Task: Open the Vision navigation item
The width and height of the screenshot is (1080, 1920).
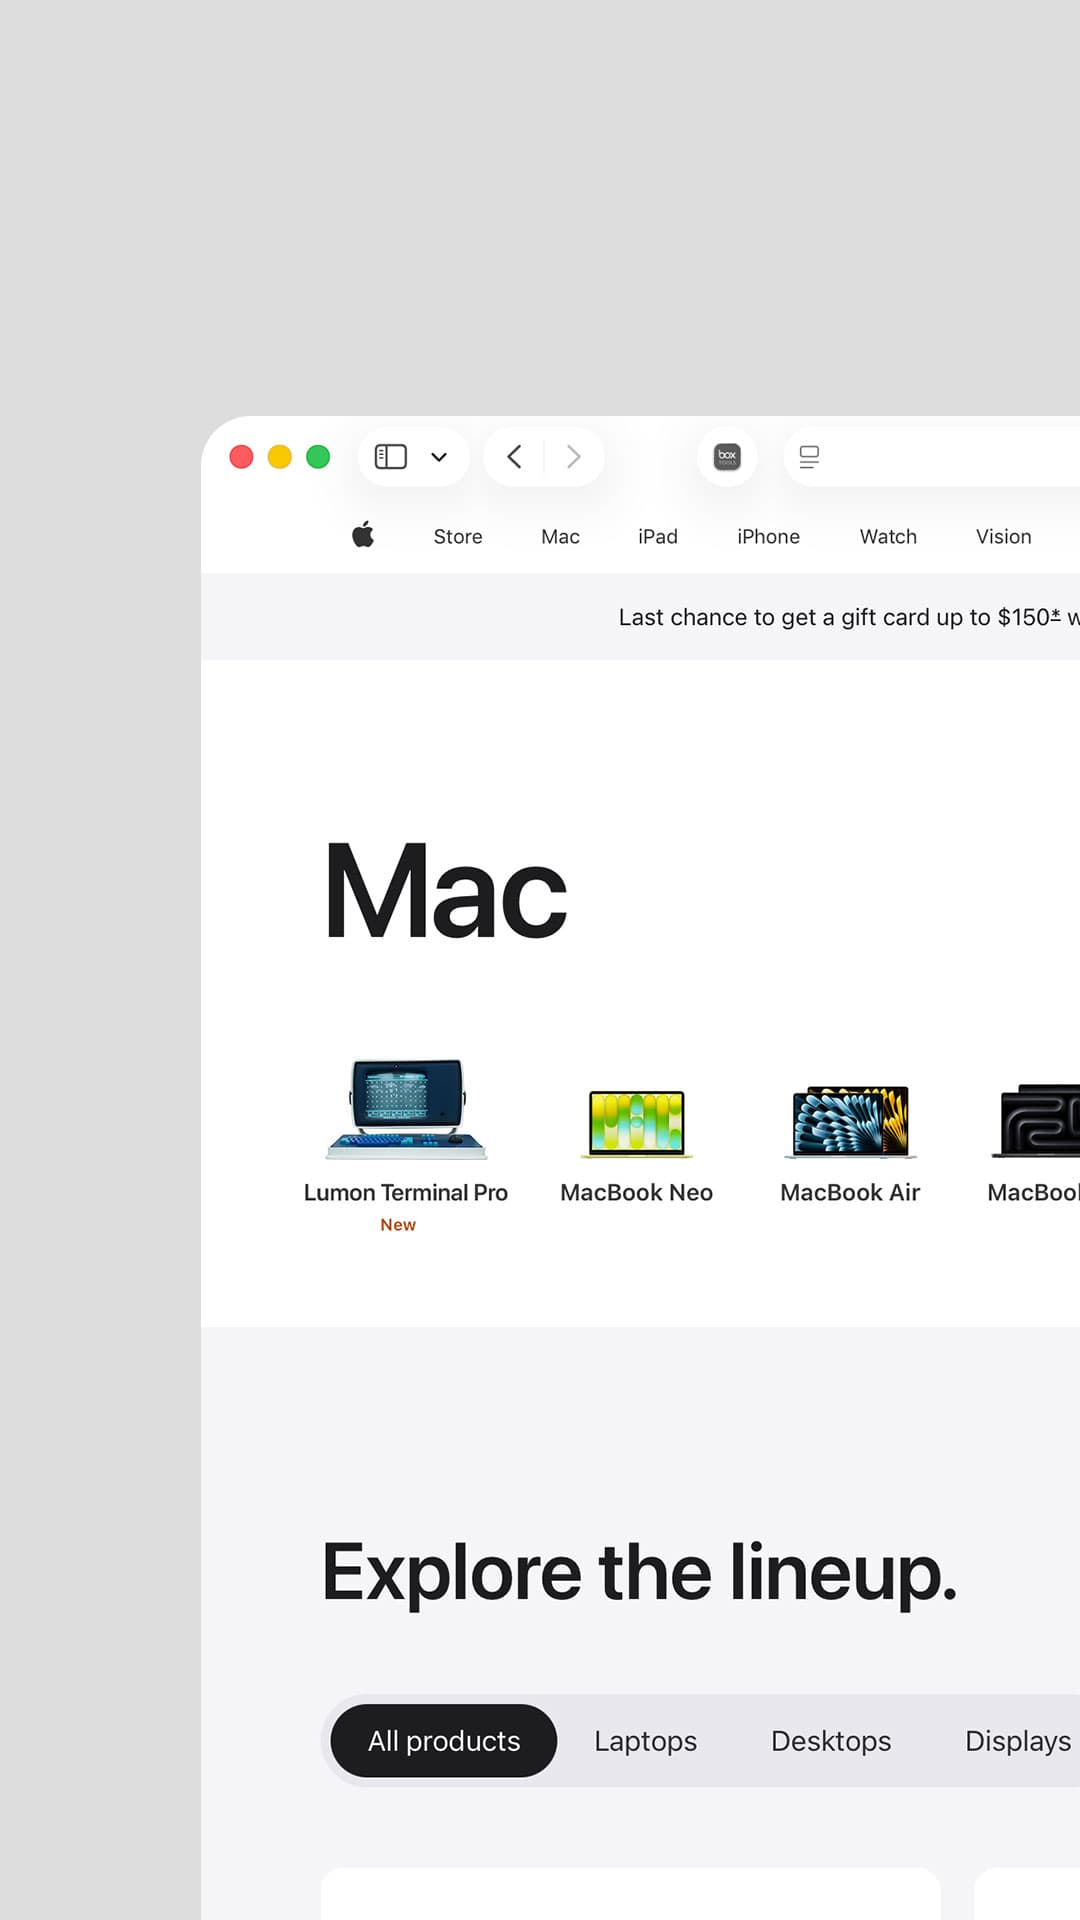Action: click(1003, 537)
